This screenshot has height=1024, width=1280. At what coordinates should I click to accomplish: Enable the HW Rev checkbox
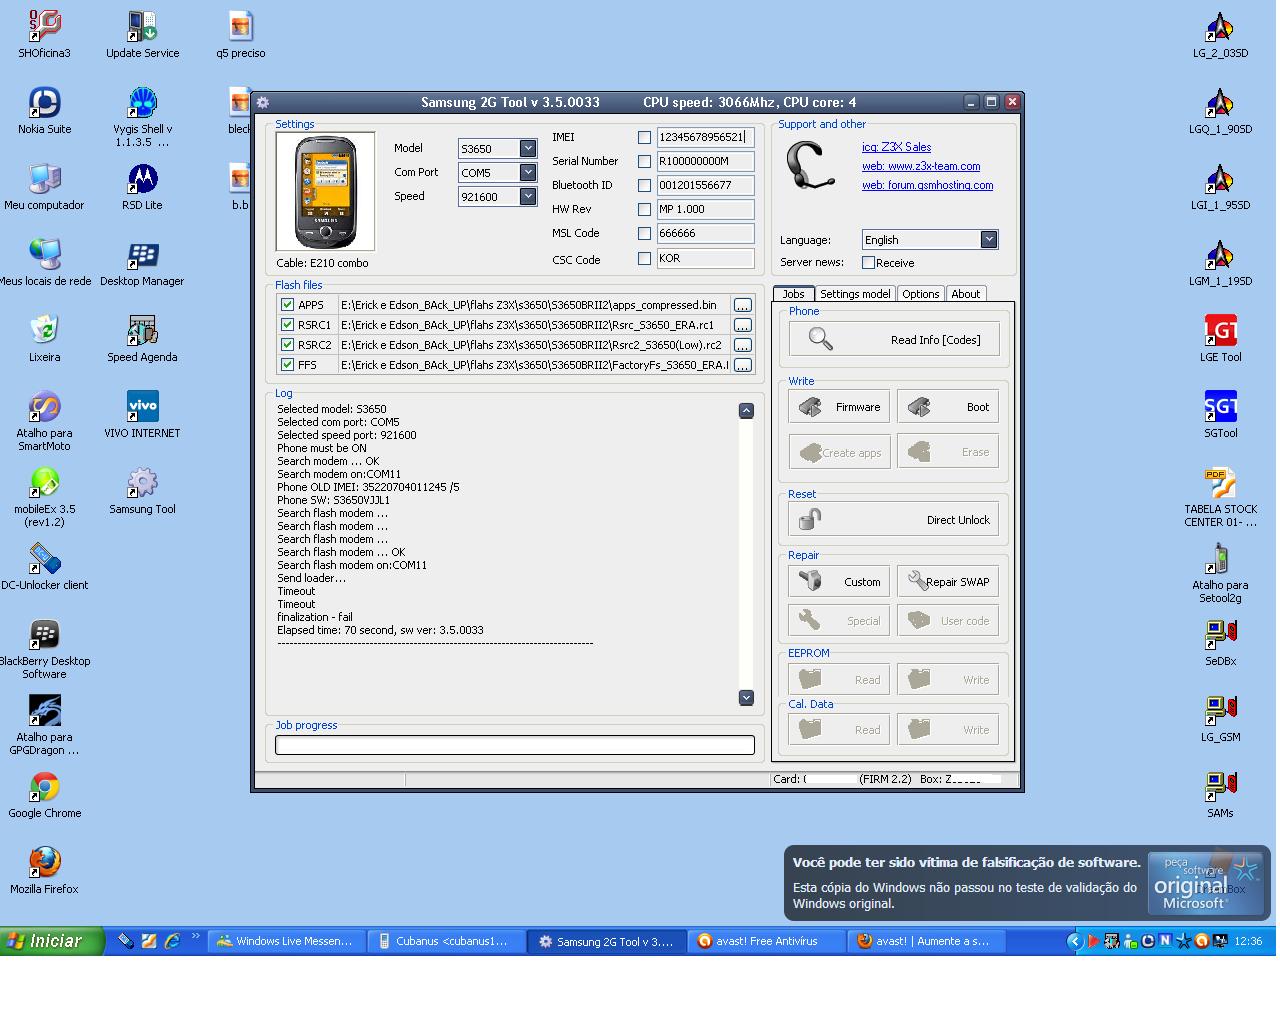pos(644,209)
